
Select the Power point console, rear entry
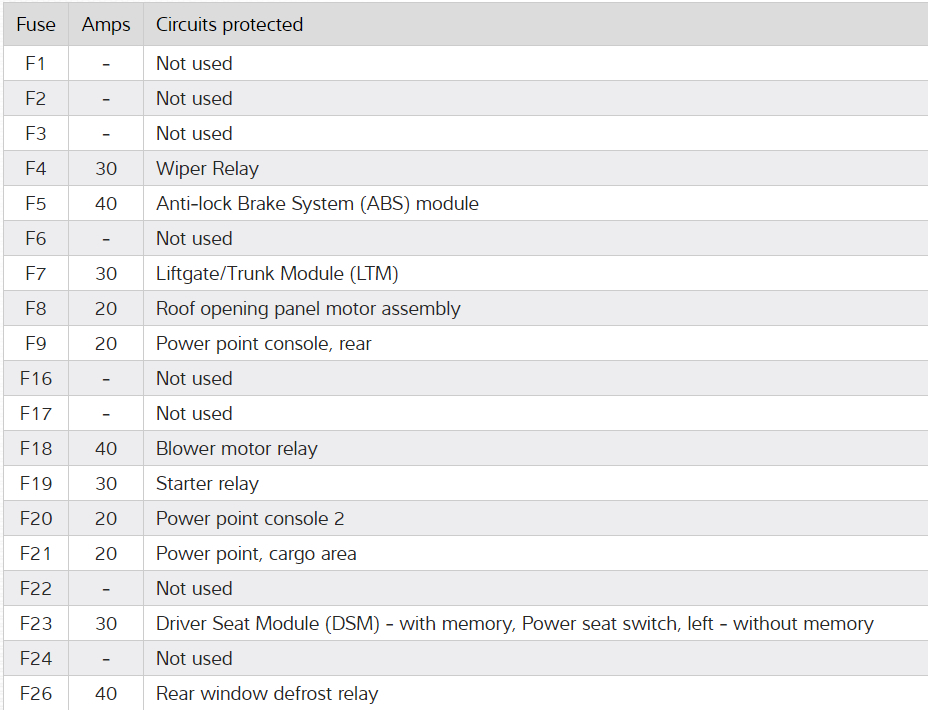coord(263,343)
